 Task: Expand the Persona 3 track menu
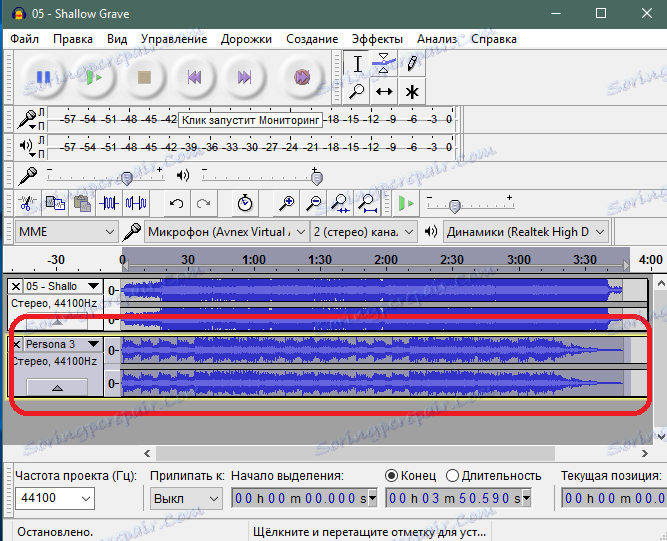(x=93, y=344)
